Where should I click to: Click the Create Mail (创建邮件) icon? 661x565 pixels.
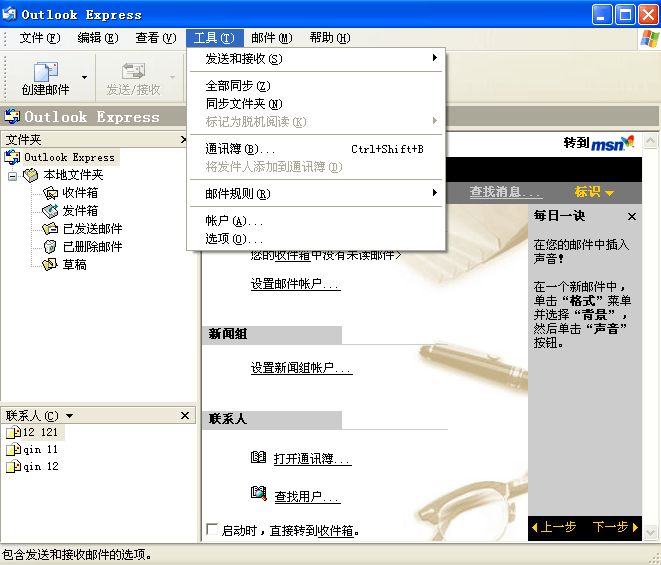46,72
